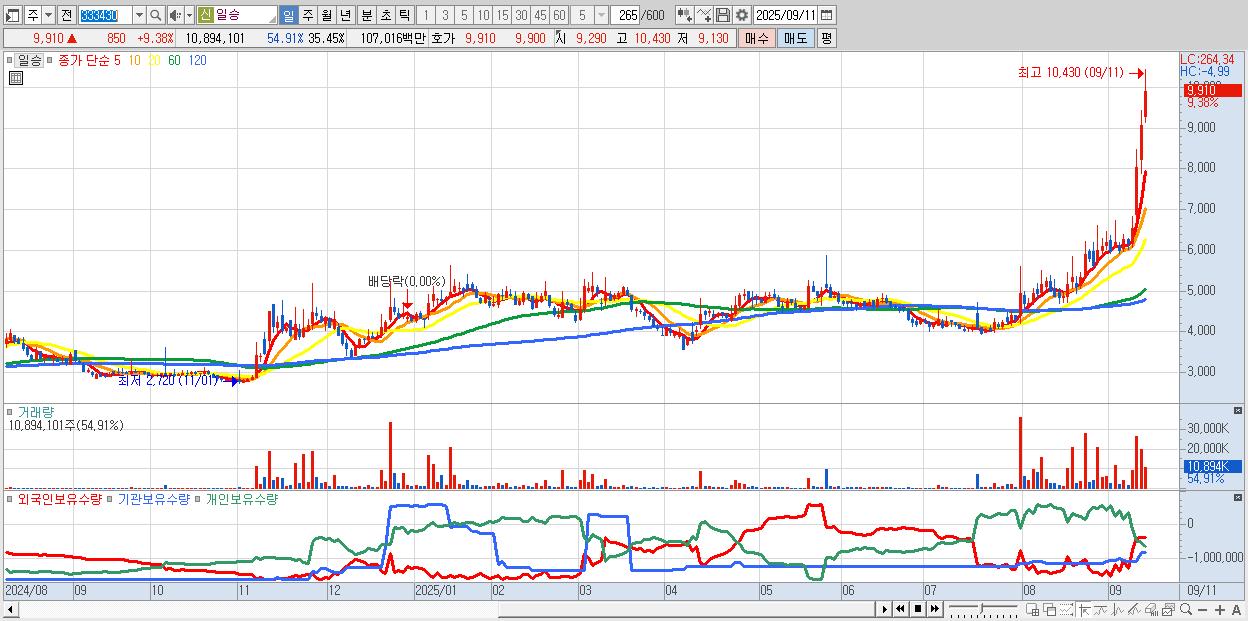Click the crosshair axis icon in bottom toolbar
Image resolution: width=1248 pixels, height=621 pixels.
(x=1084, y=610)
